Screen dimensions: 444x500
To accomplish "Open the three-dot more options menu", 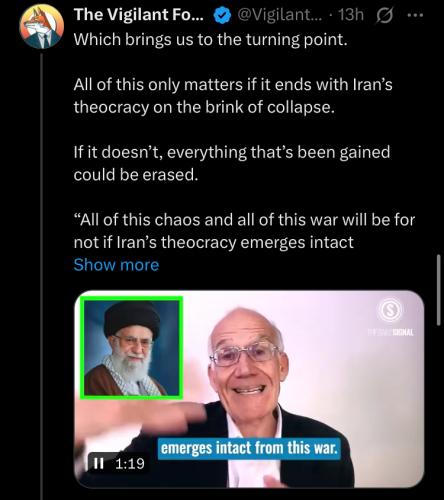I will tap(415, 15).
